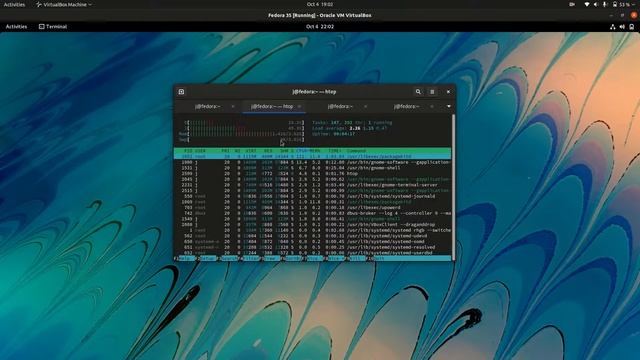Open the terminal hamburger menu
Image resolution: width=640 pixels, height=360 pixels.
point(432,92)
